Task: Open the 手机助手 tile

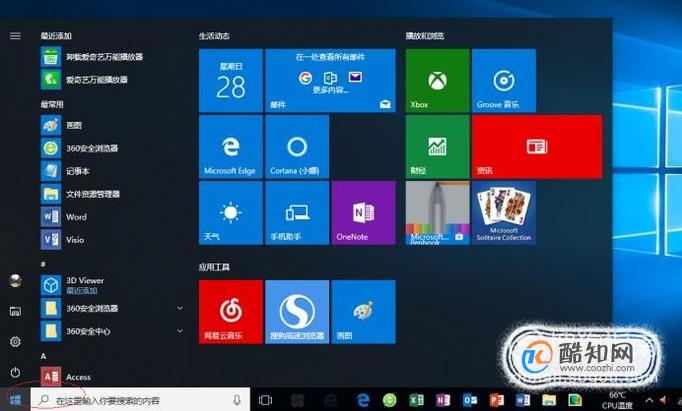Action: pyautogui.click(x=297, y=213)
